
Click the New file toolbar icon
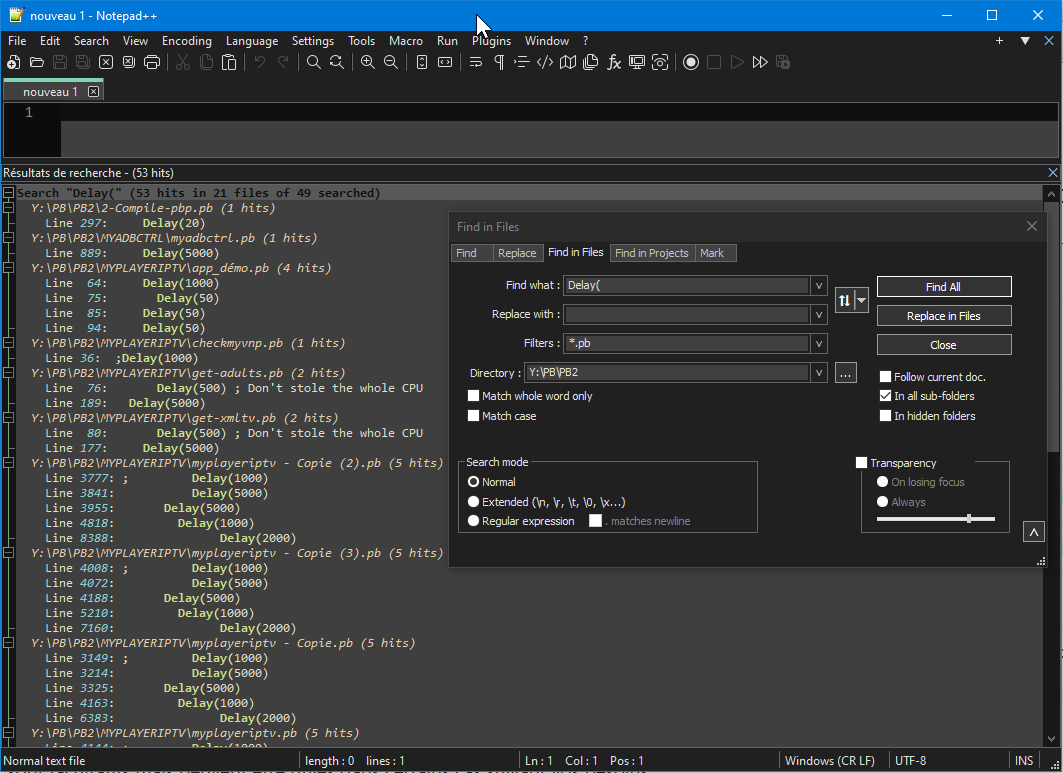pos(14,62)
